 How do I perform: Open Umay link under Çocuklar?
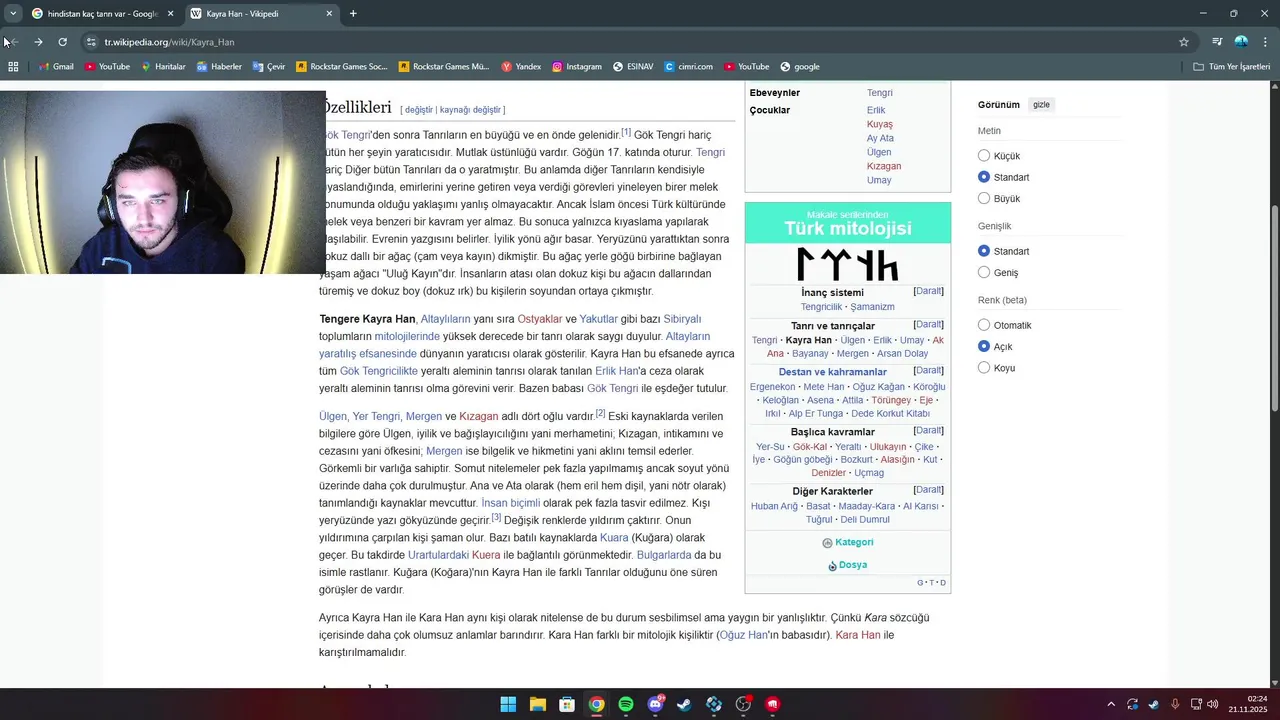tap(879, 180)
